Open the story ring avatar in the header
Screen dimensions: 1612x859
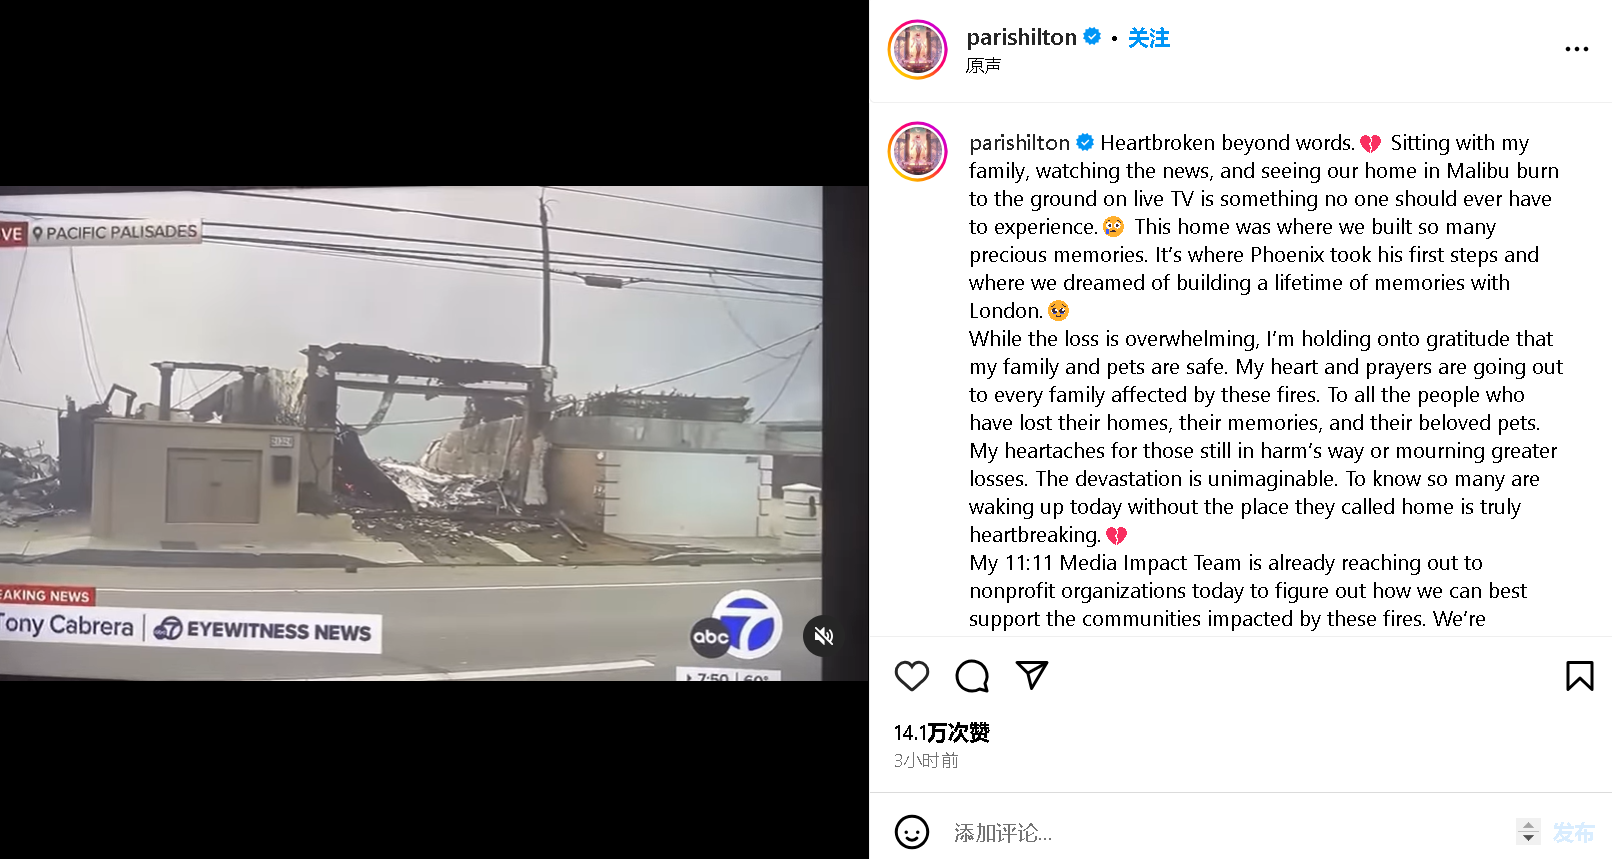(917, 49)
